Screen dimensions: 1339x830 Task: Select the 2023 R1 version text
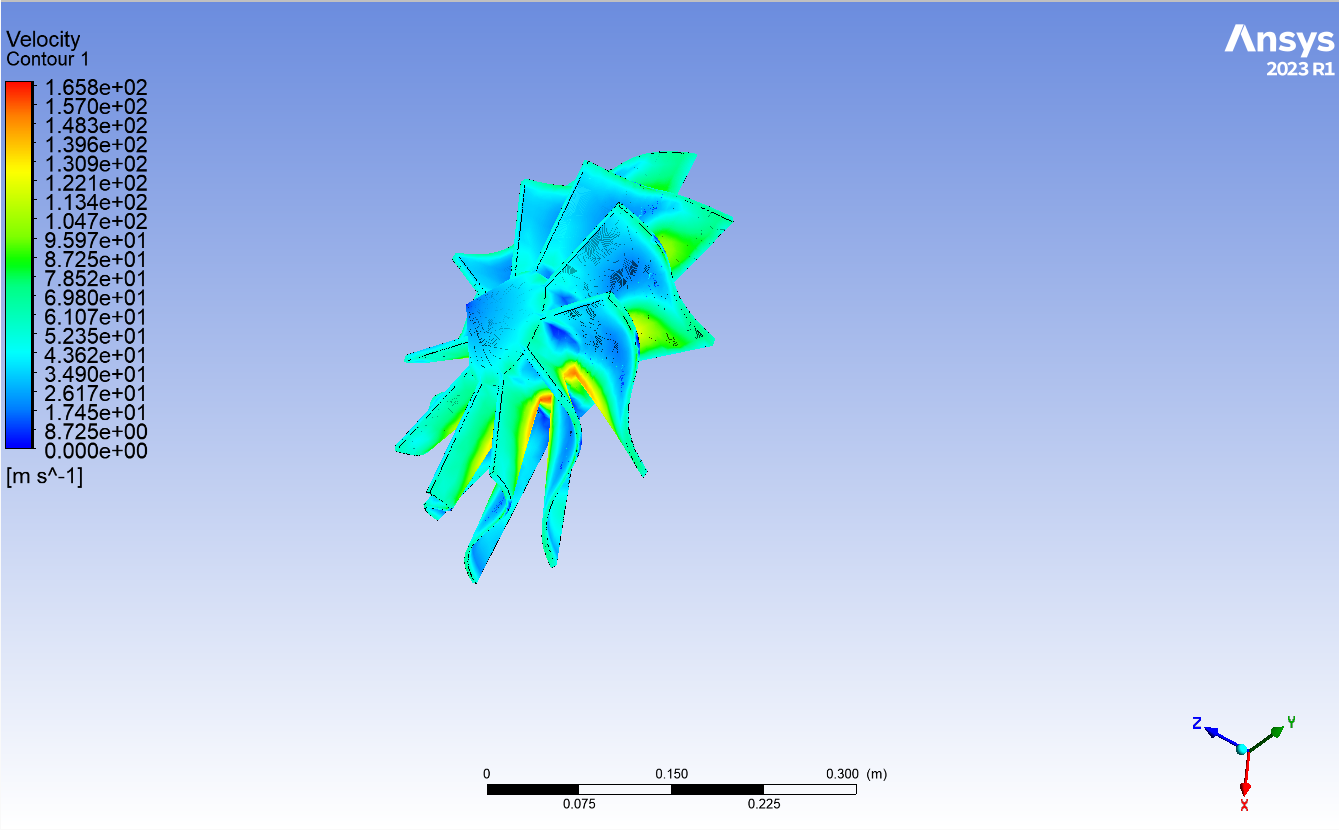(1299, 69)
